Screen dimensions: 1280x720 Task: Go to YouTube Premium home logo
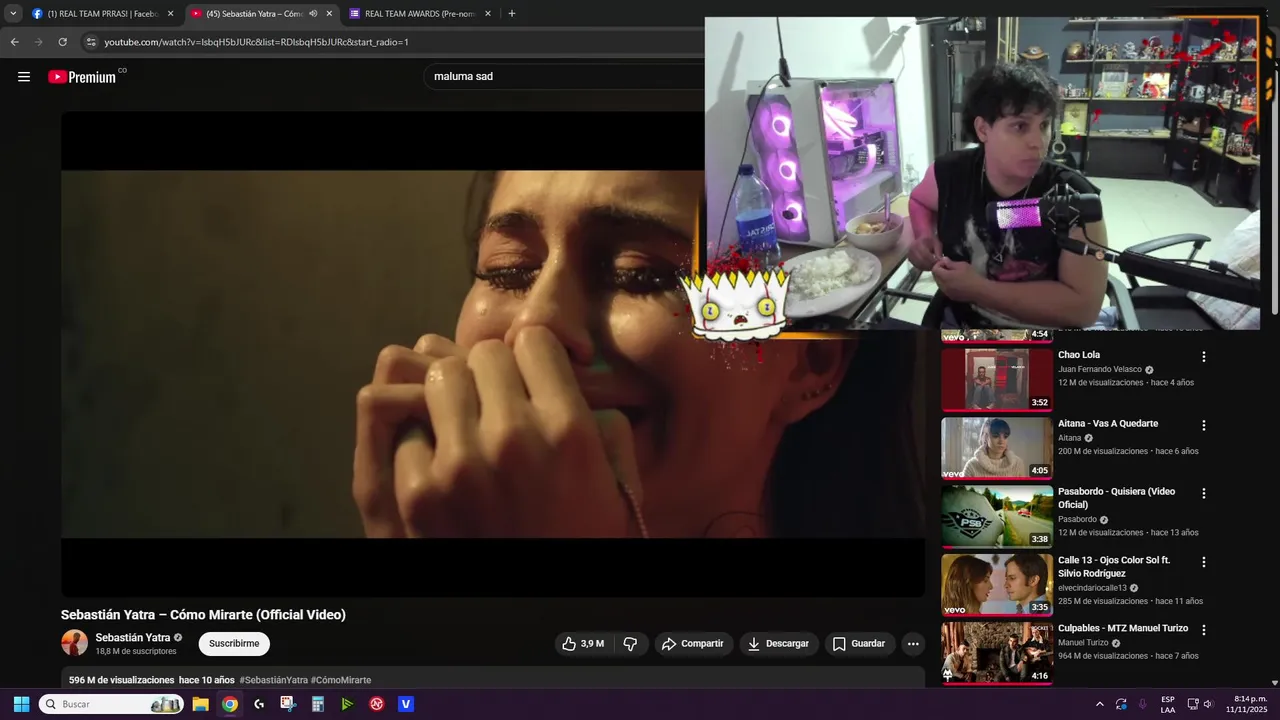click(82, 77)
